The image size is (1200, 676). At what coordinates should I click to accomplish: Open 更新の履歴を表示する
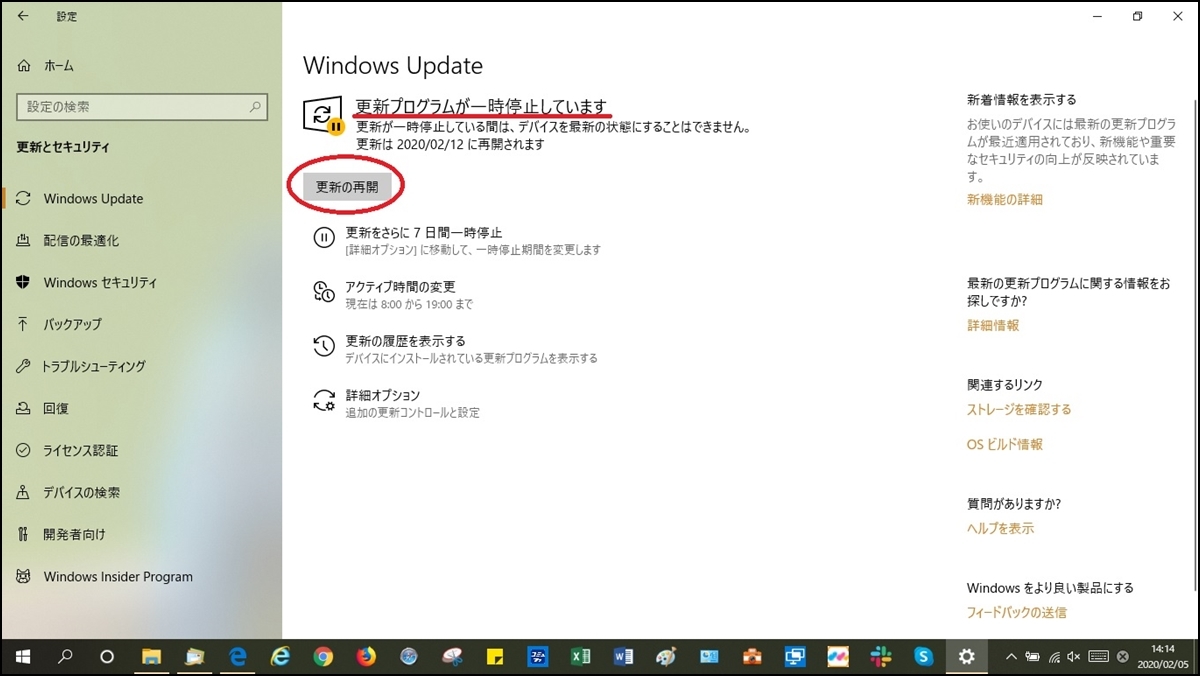click(x=405, y=340)
